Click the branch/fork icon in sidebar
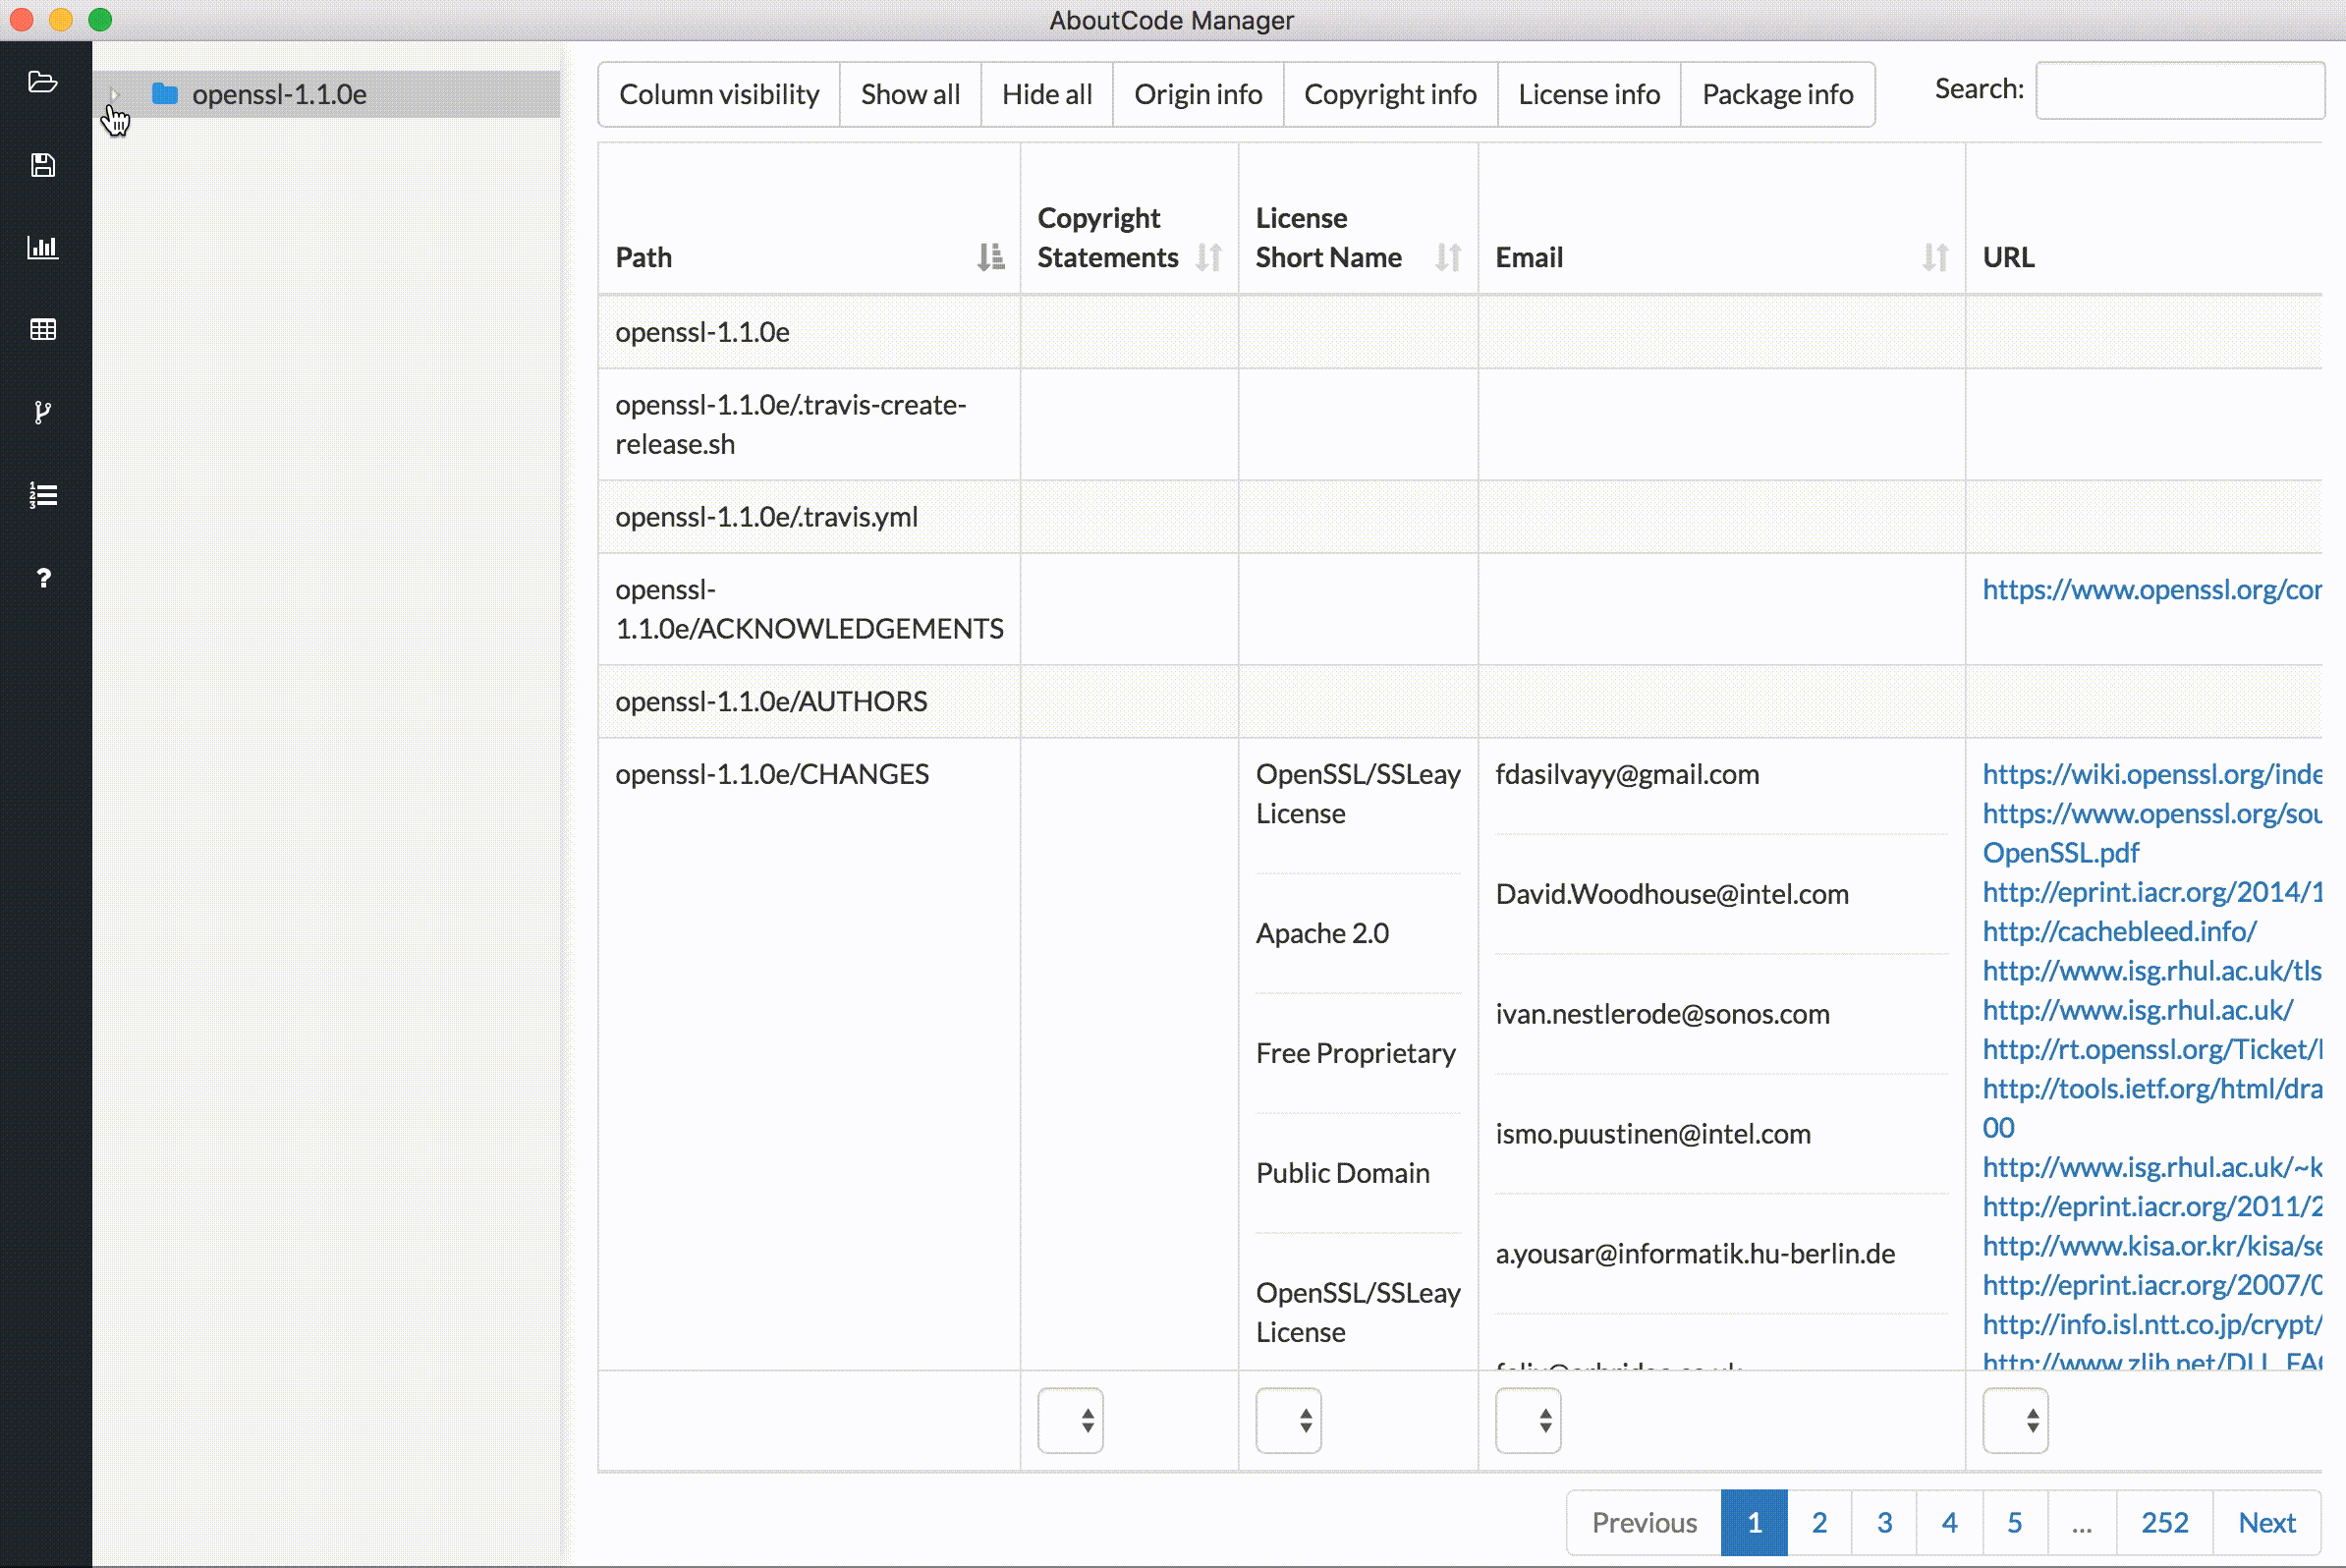 (42, 412)
